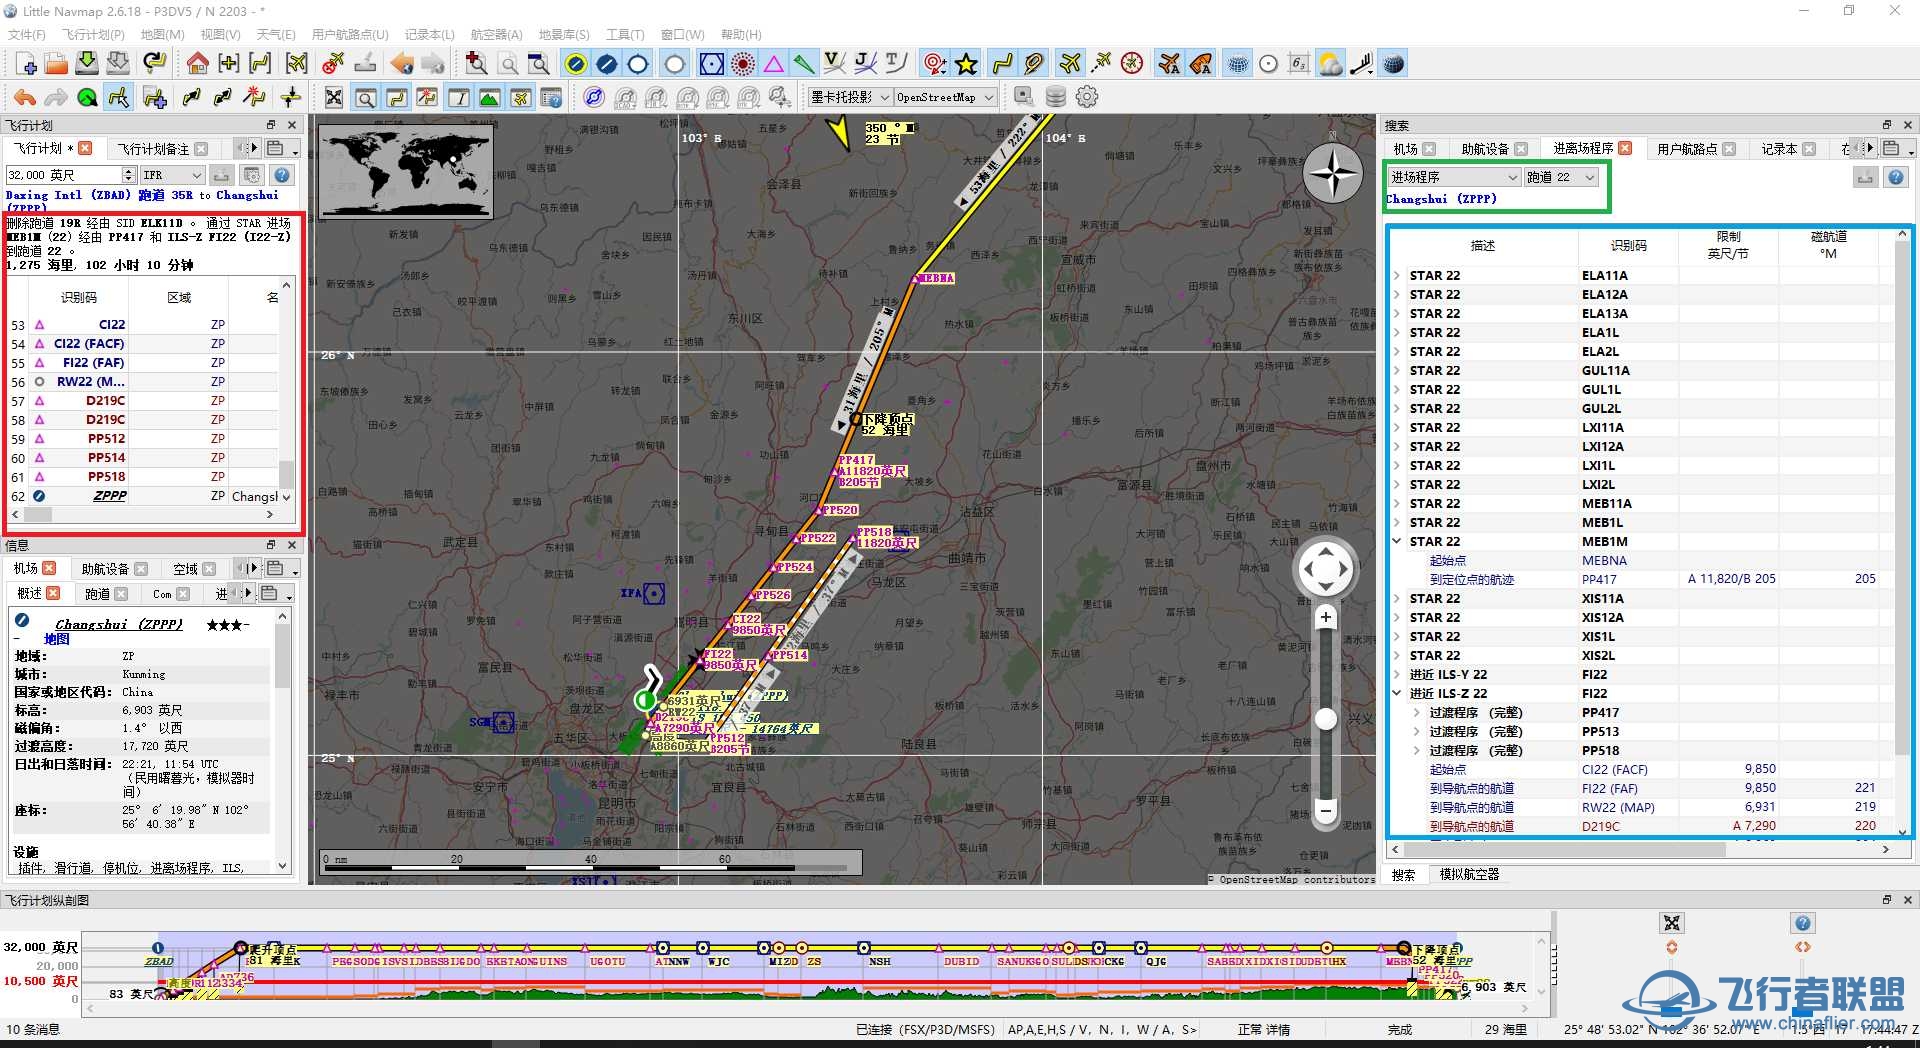The width and height of the screenshot is (1920, 1048).
Task: Collapse STAR 22 MEB1M row
Action: 1396,541
